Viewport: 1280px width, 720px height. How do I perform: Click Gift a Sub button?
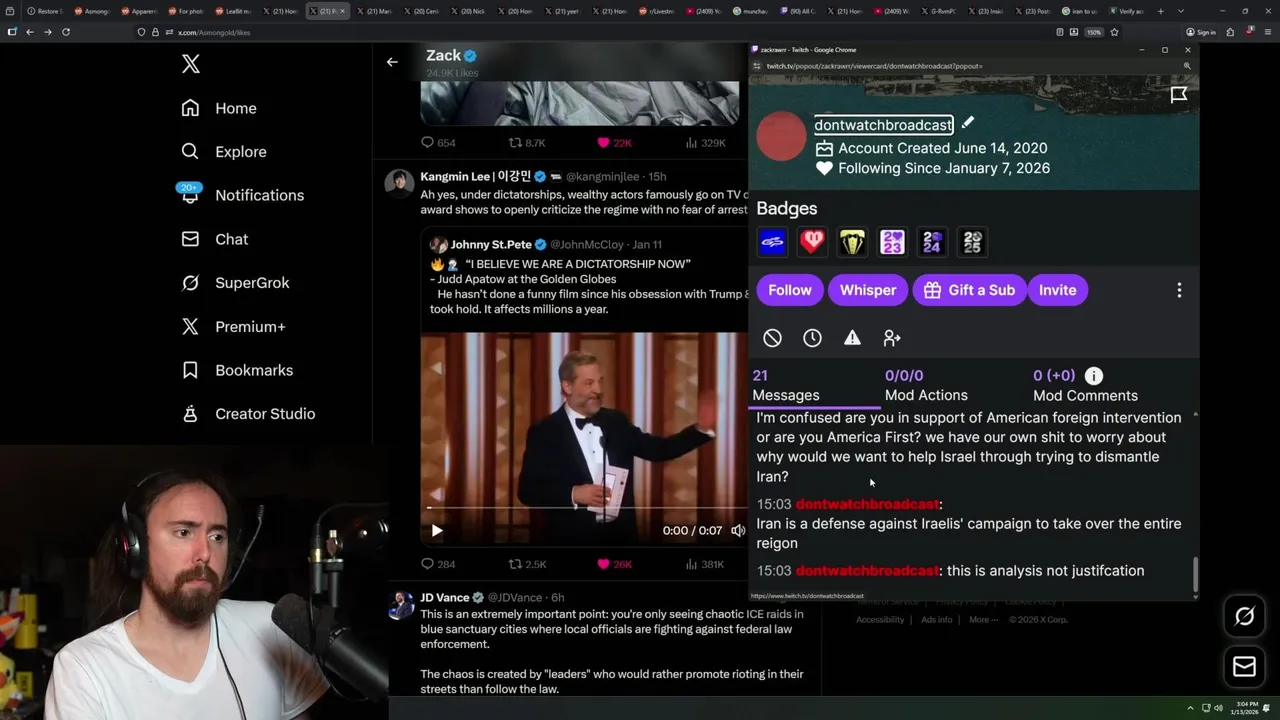coord(969,290)
